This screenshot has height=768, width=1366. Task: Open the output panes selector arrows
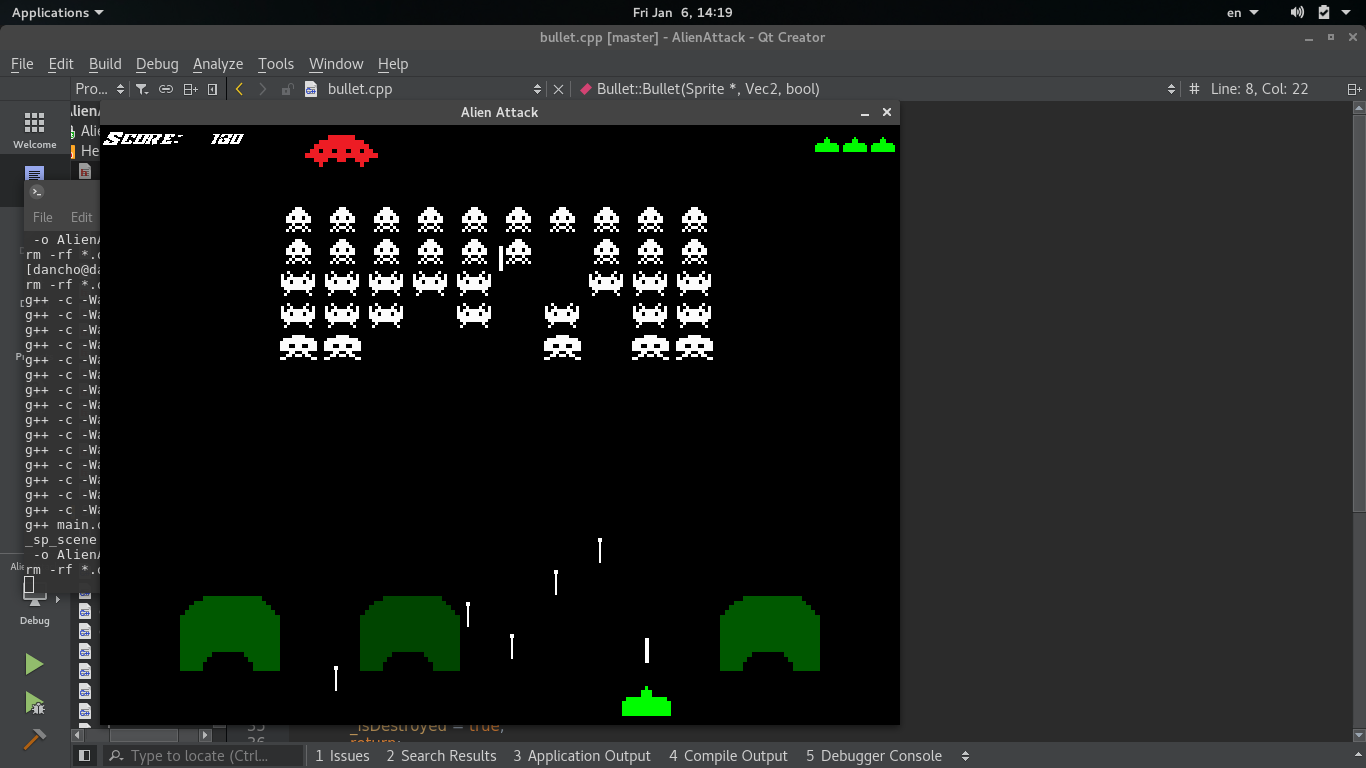(x=965, y=756)
